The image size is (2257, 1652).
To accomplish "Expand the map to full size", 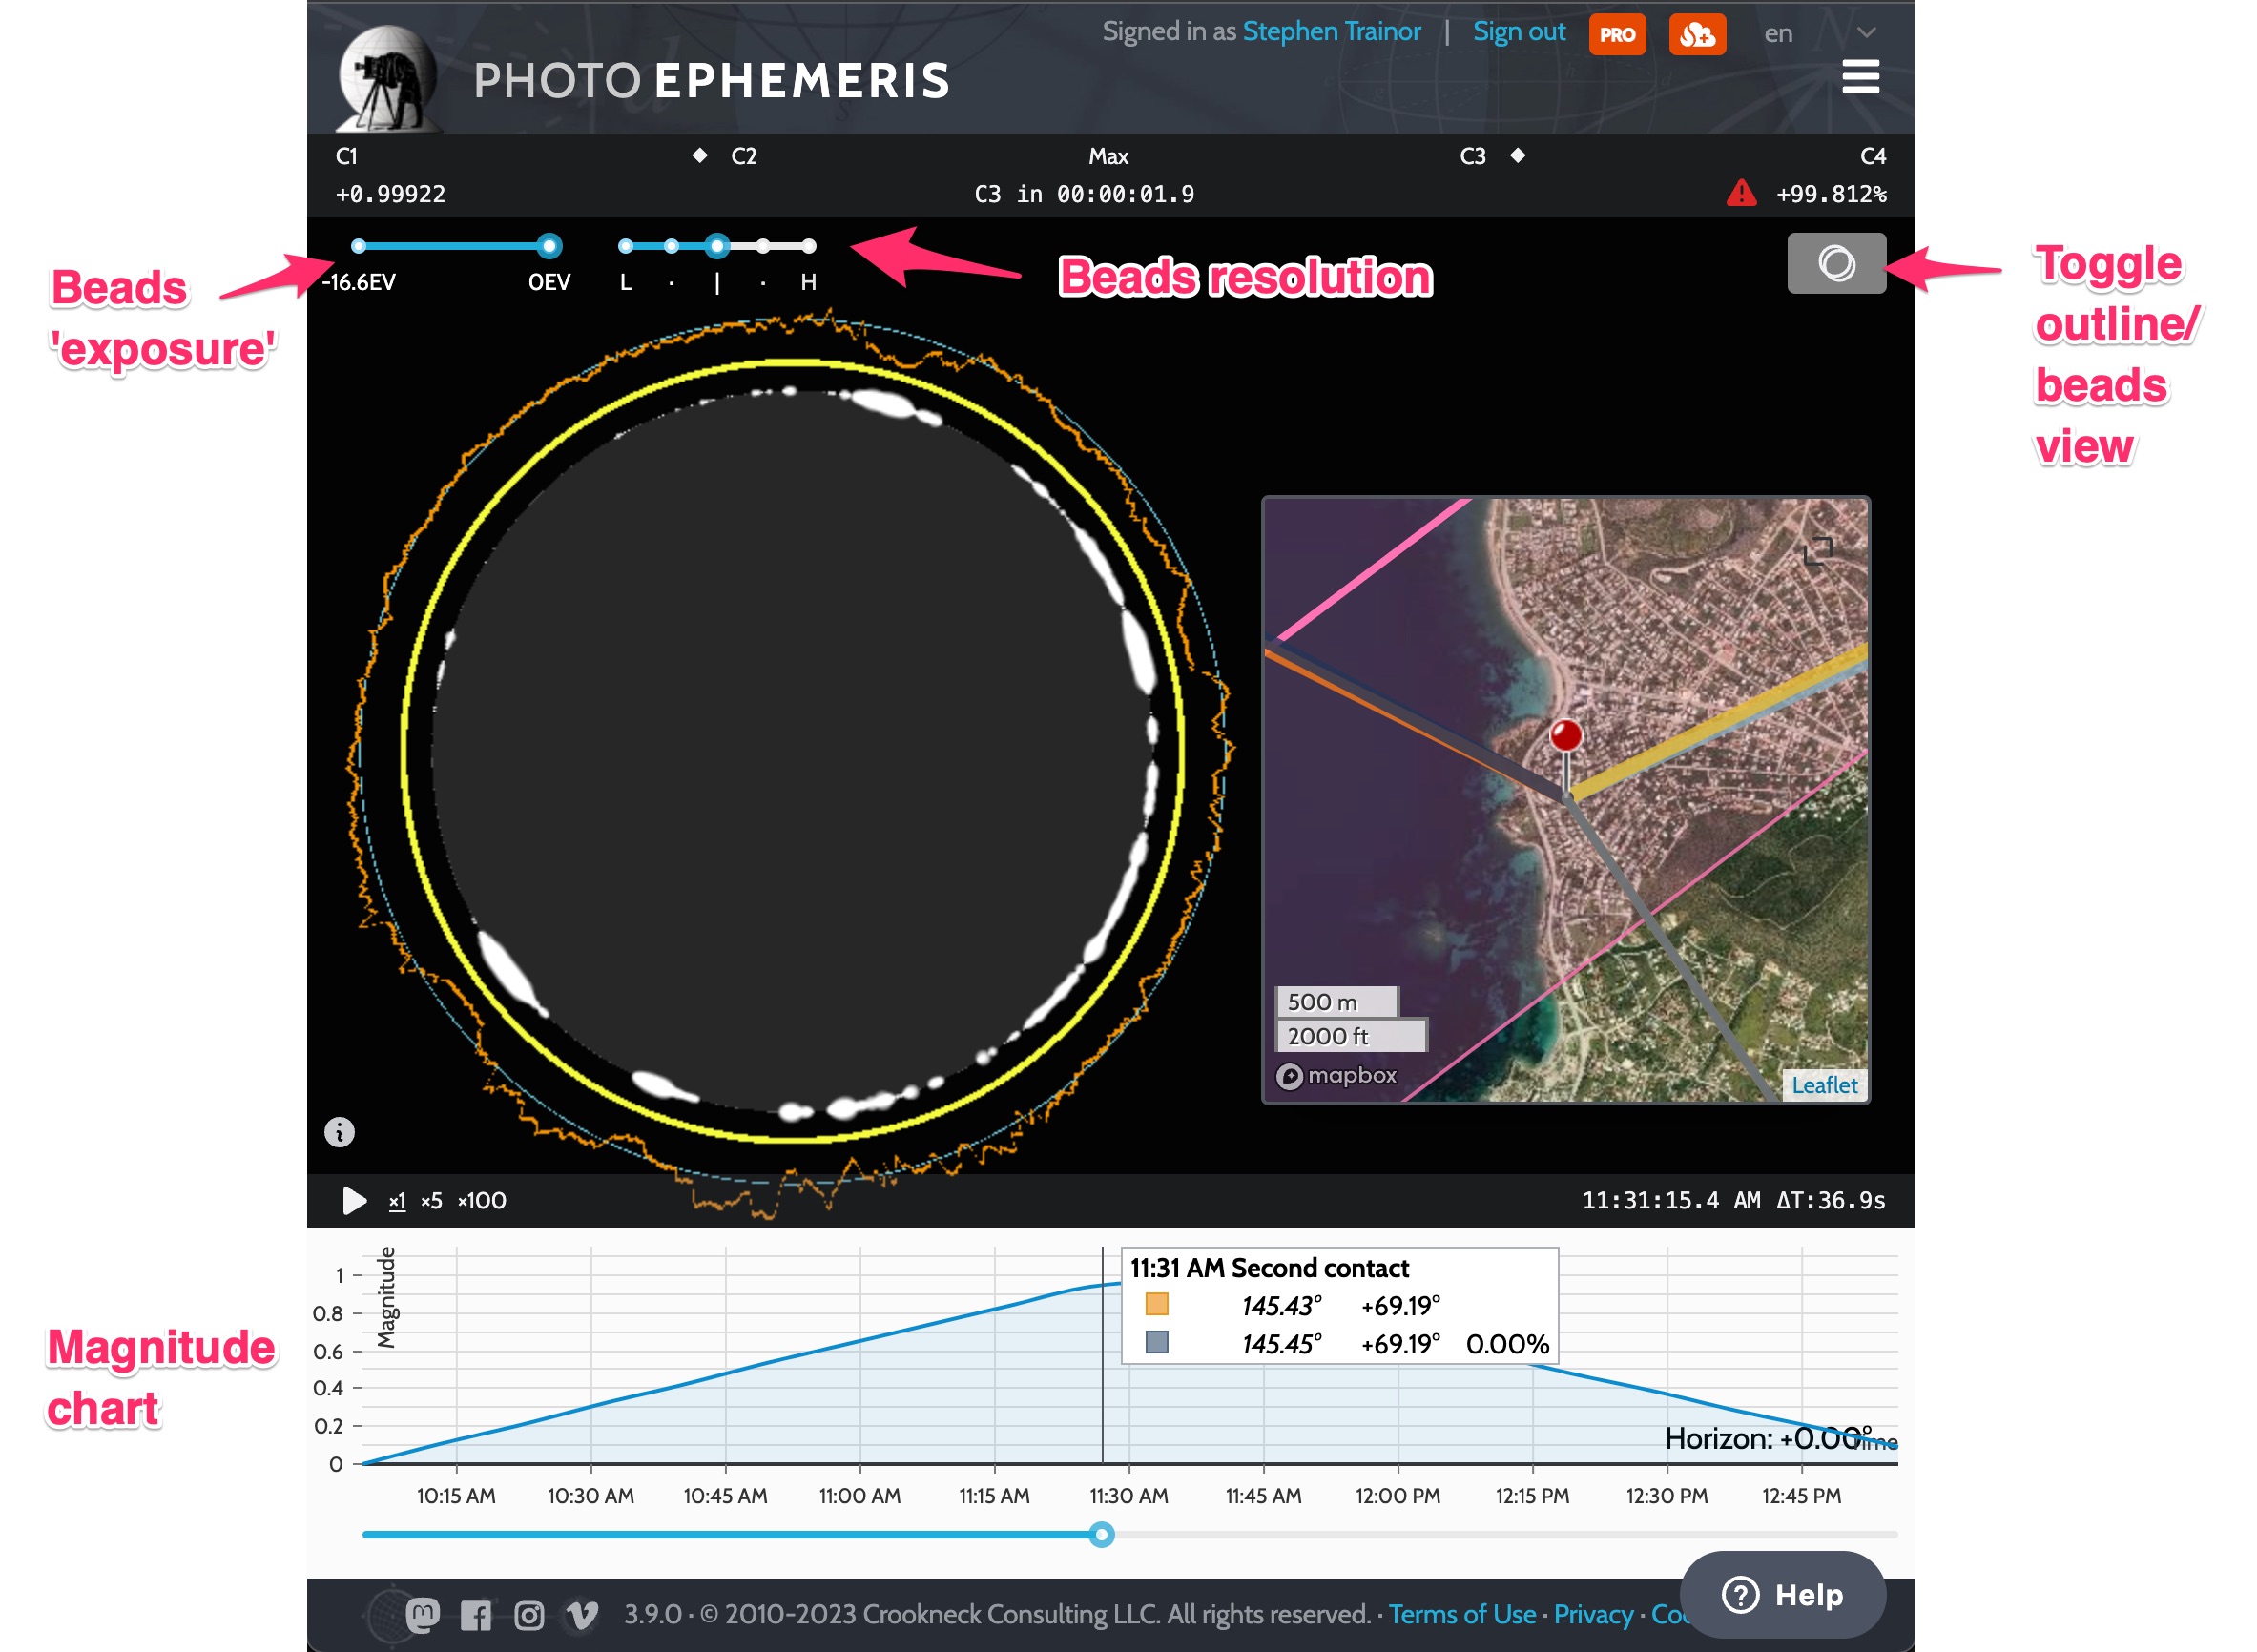I will [x=1817, y=550].
